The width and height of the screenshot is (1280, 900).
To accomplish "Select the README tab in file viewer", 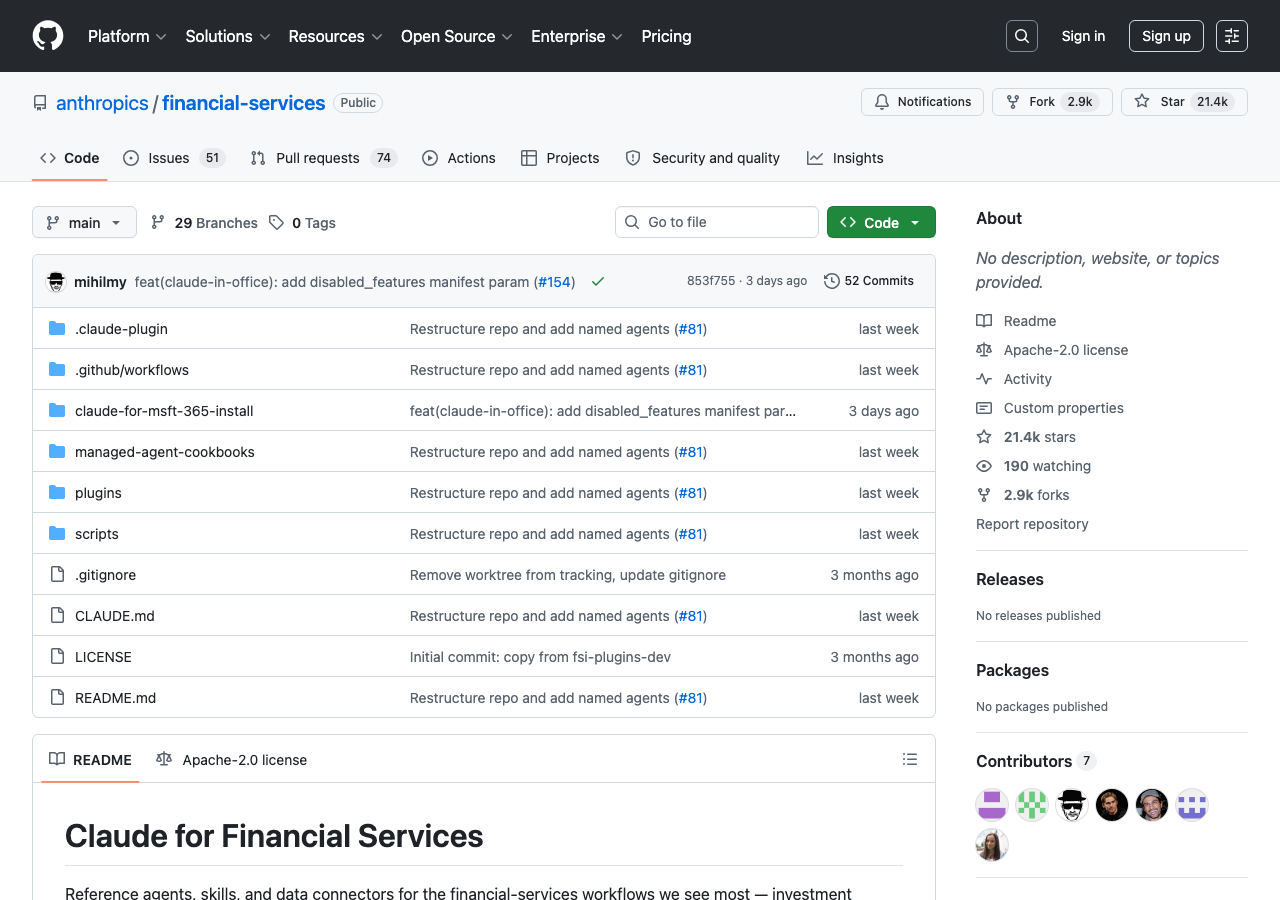I will pyautogui.click(x=90, y=759).
